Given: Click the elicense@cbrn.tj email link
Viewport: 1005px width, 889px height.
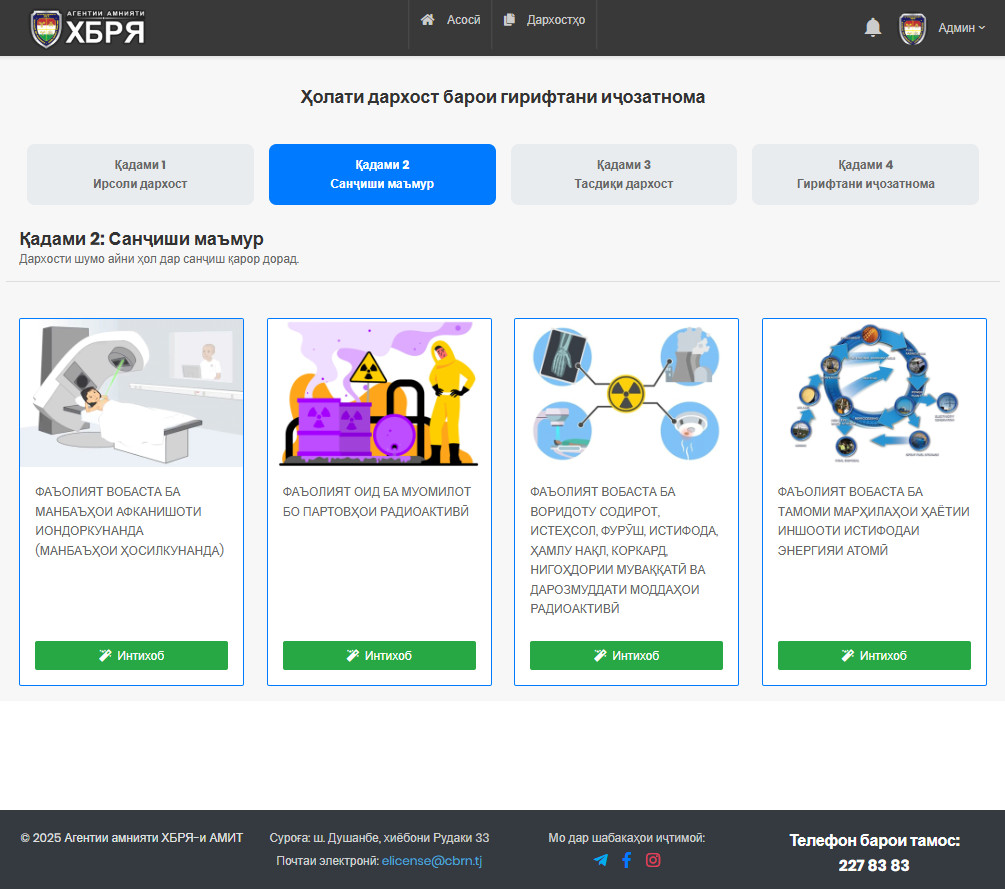Looking at the screenshot, I should coord(432,861).
